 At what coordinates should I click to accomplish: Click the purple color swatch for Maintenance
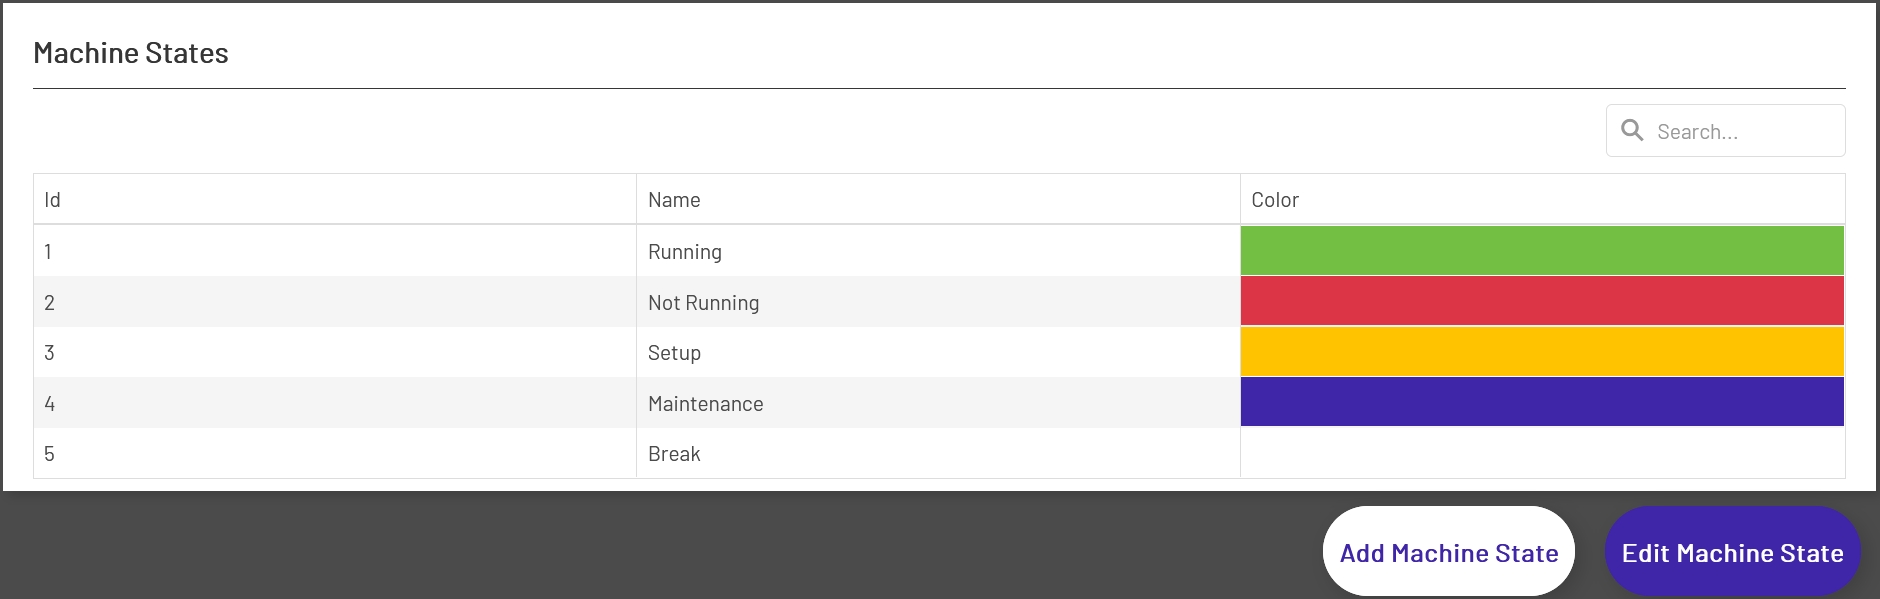coord(1543,402)
